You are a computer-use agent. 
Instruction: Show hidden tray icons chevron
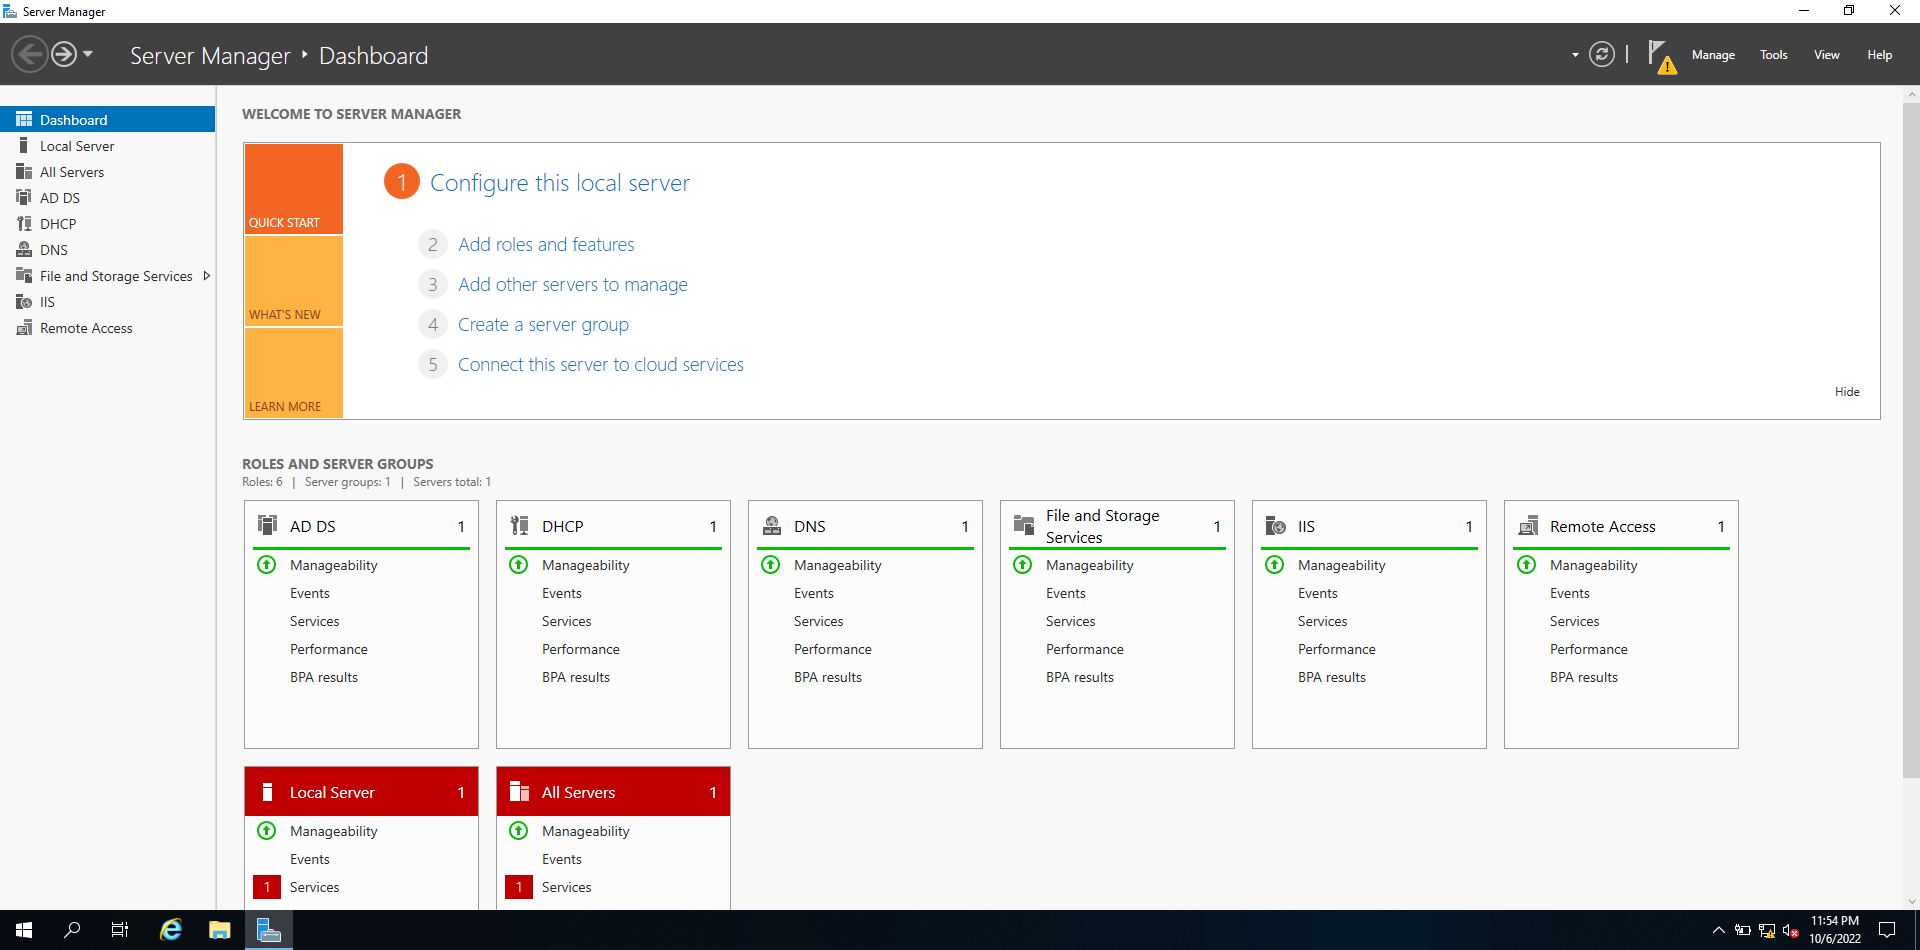pyautogui.click(x=1718, y=930)
